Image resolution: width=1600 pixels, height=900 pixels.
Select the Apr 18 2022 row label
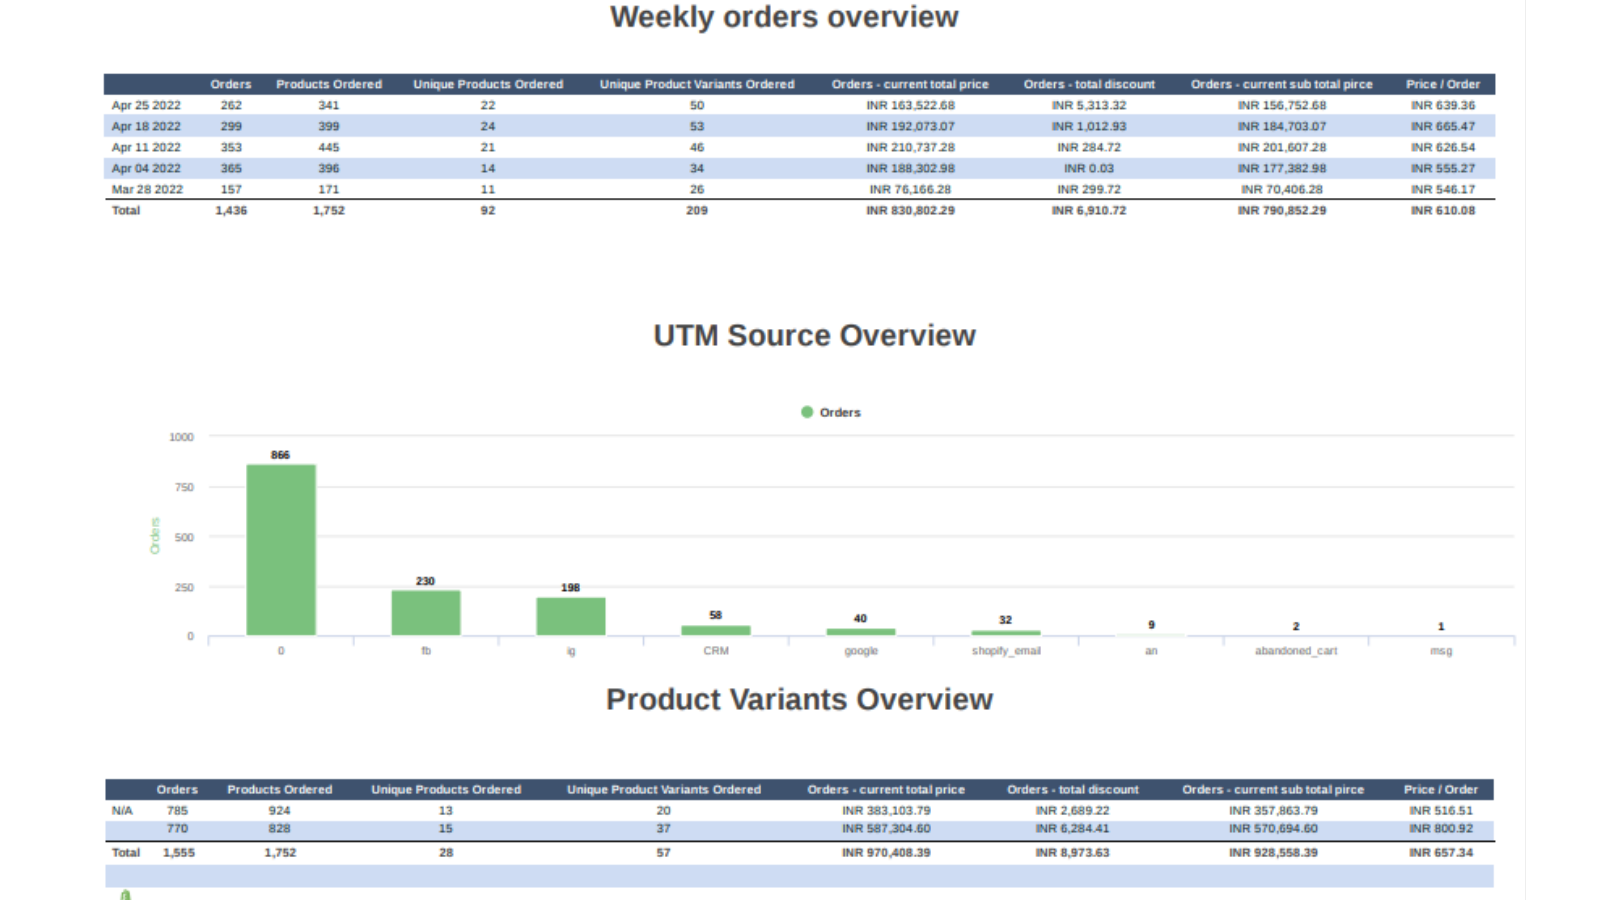coord(146,126)
